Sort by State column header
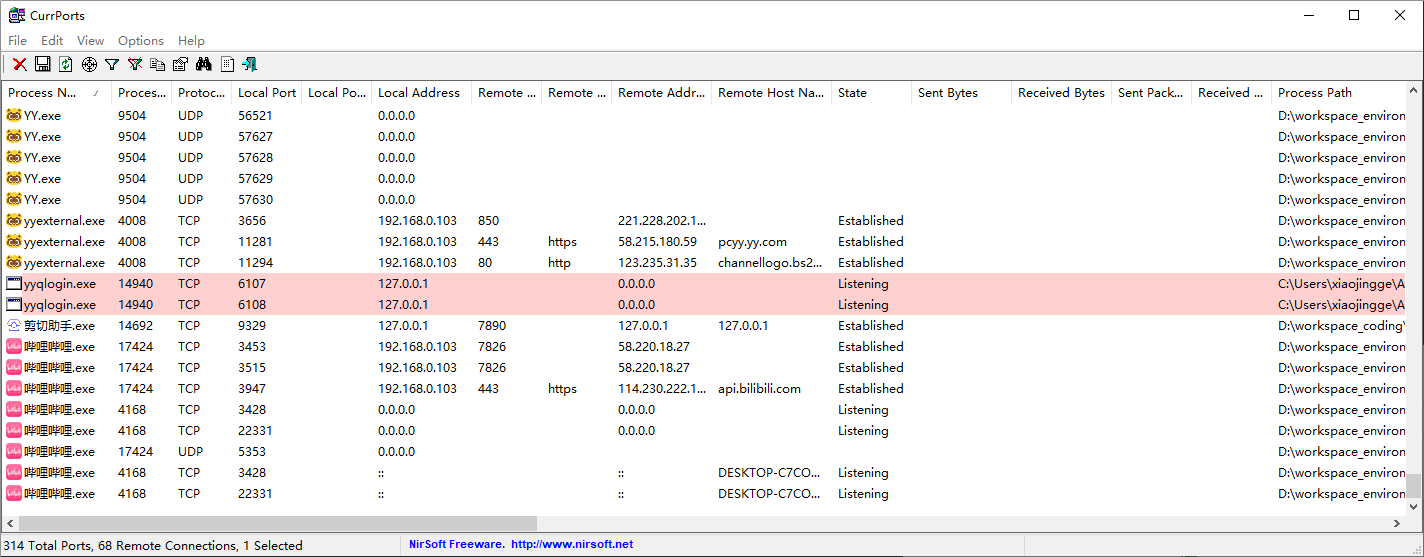Image resolution: width=1424 pixels, height=557 pixels. 872,92
